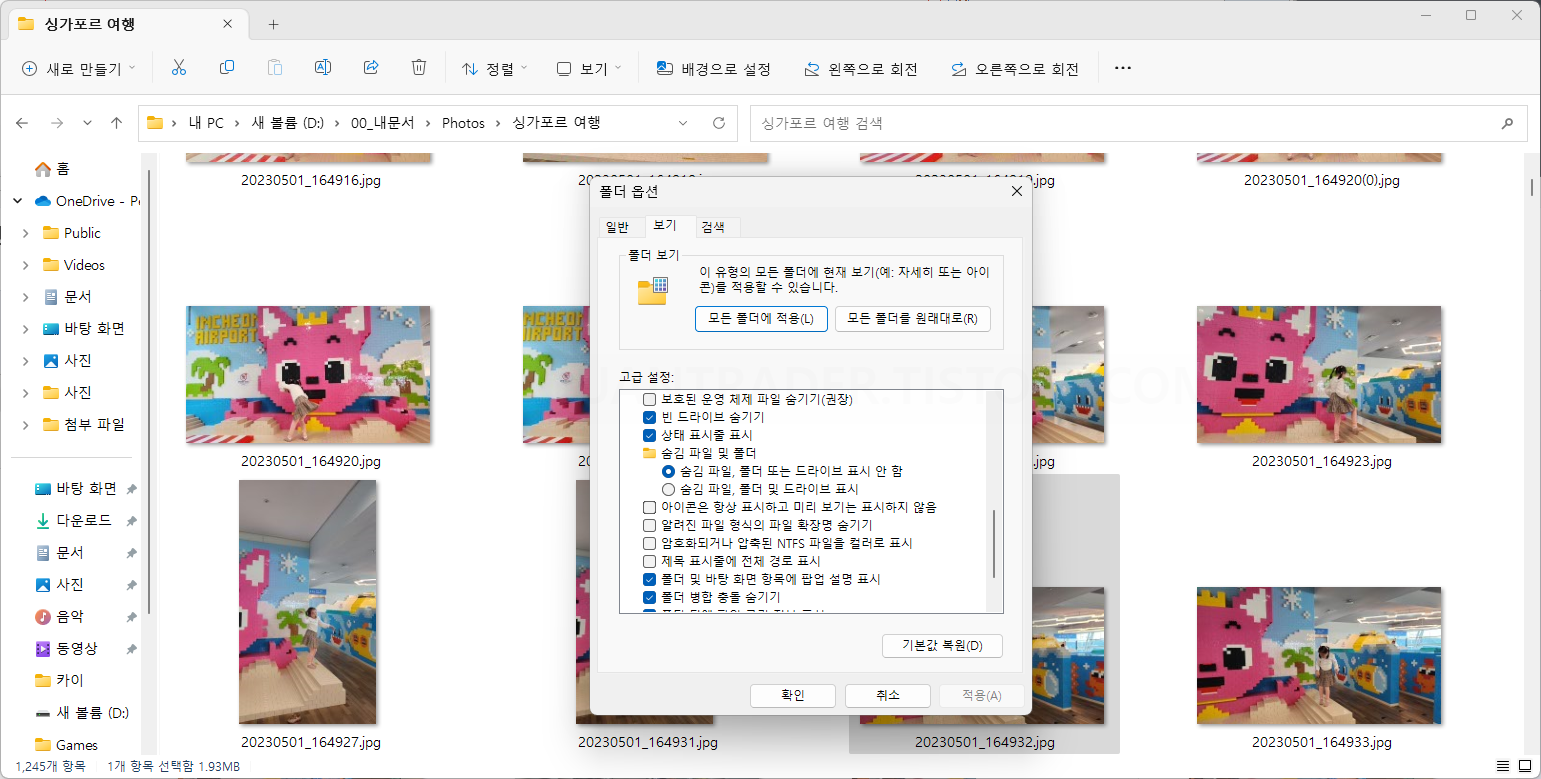Open the three-dot See more menu

[1122, 68]
